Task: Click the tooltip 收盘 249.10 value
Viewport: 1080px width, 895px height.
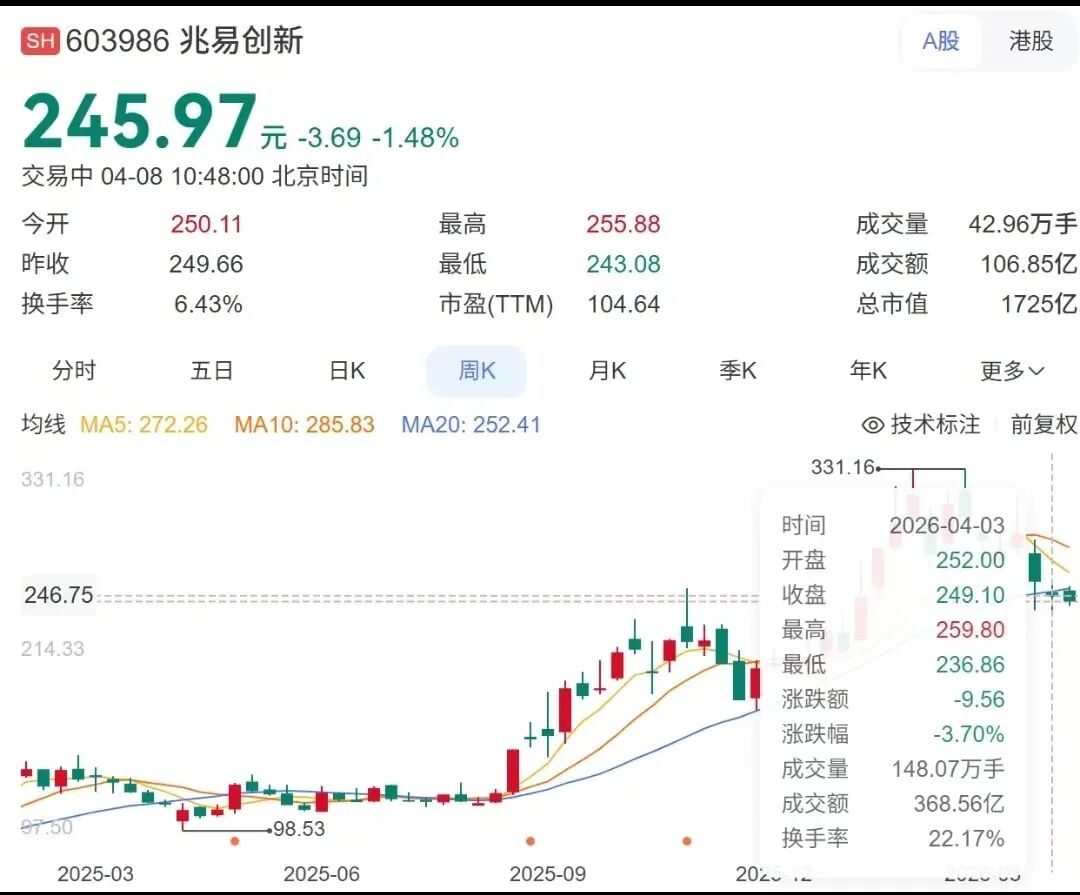Action: pyautogui.click(x=970, y=595)
